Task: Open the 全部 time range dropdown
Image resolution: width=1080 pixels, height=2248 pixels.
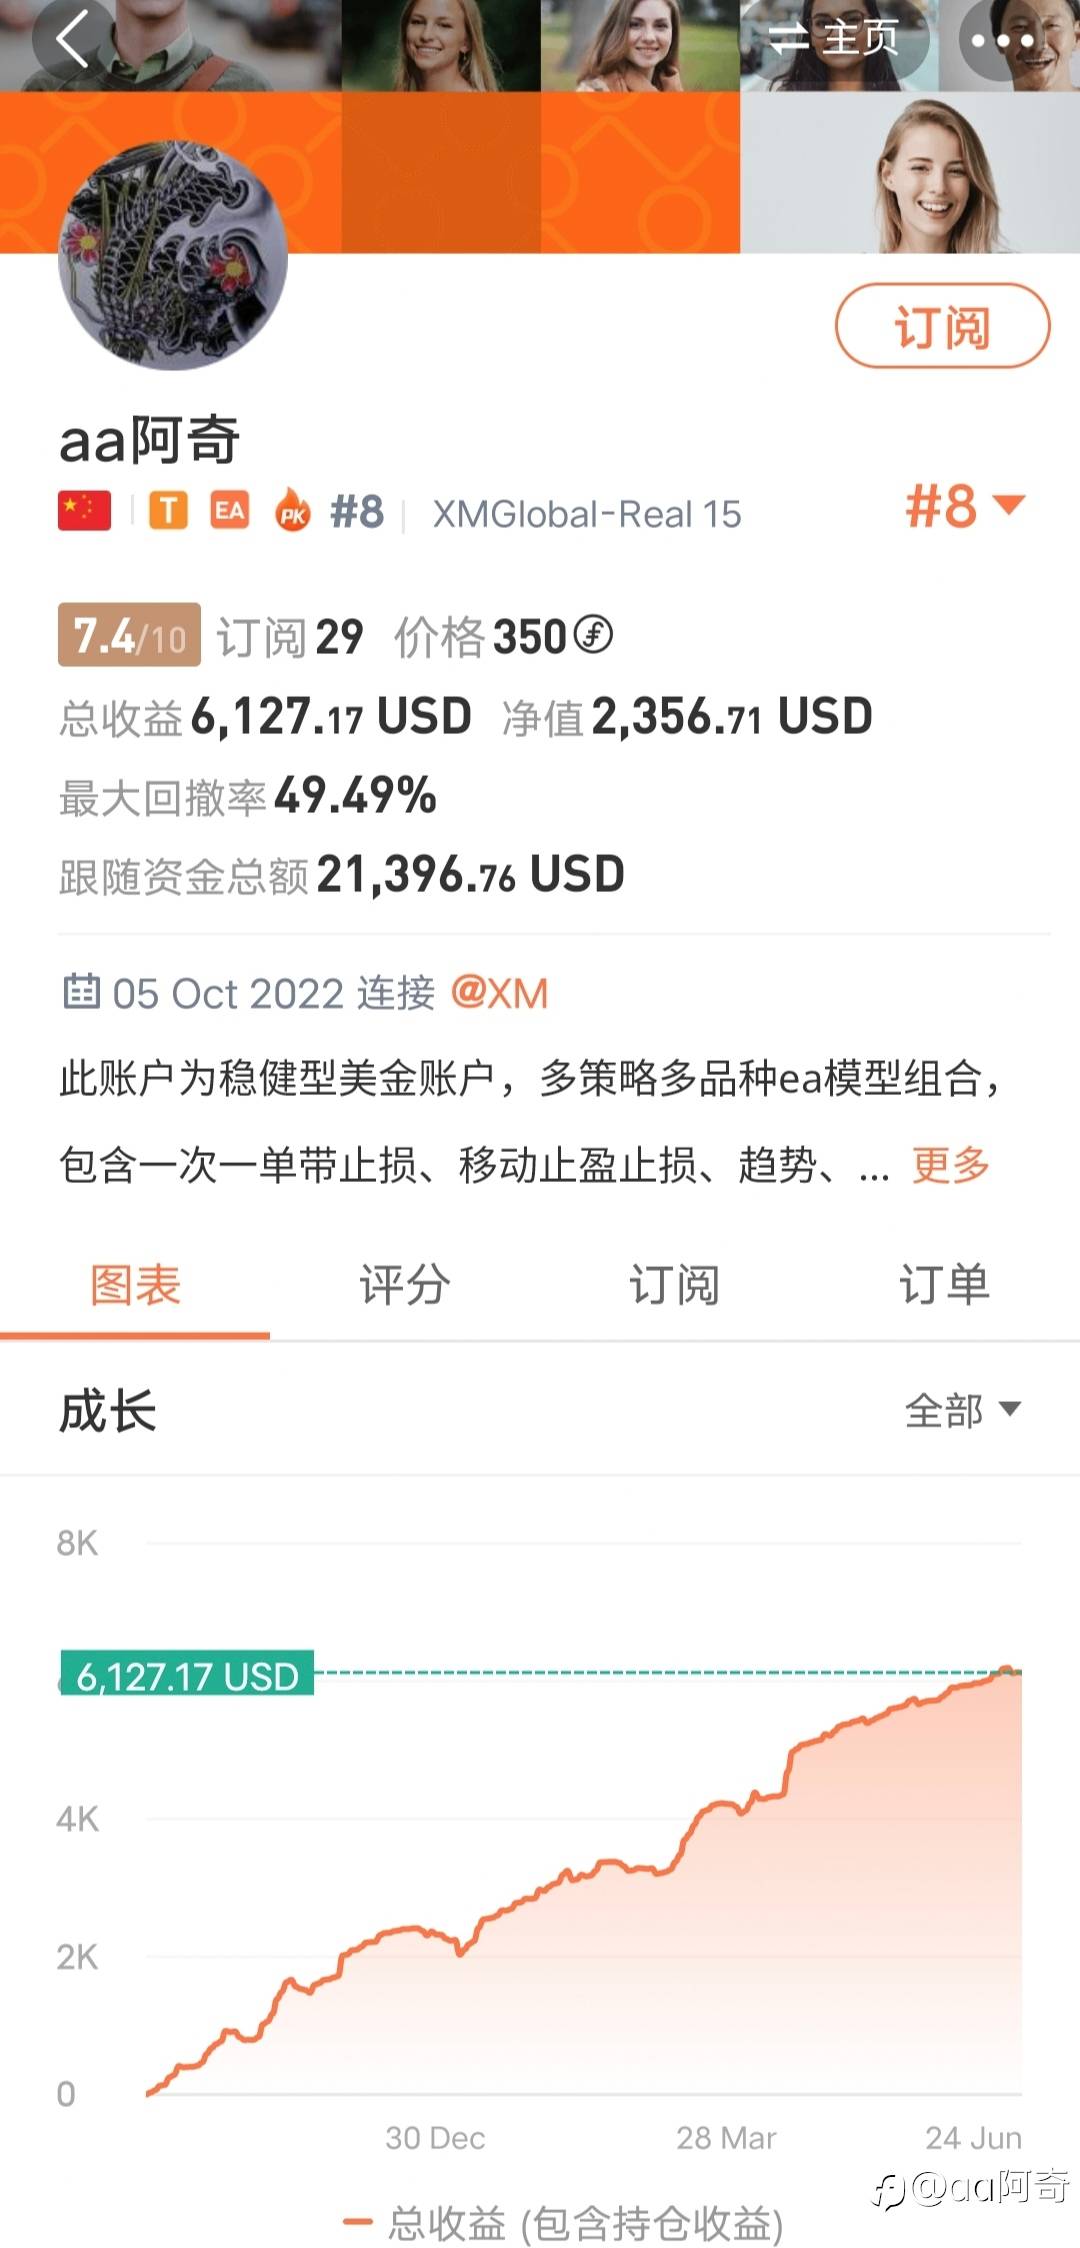Action: tap(962, 1410)
